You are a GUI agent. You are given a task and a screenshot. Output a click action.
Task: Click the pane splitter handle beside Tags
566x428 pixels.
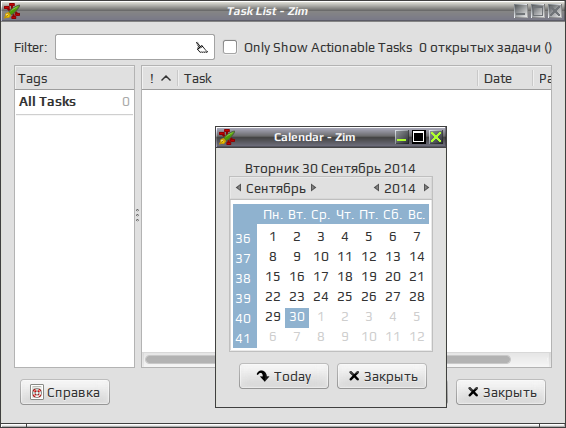click(x=138, y=215)
